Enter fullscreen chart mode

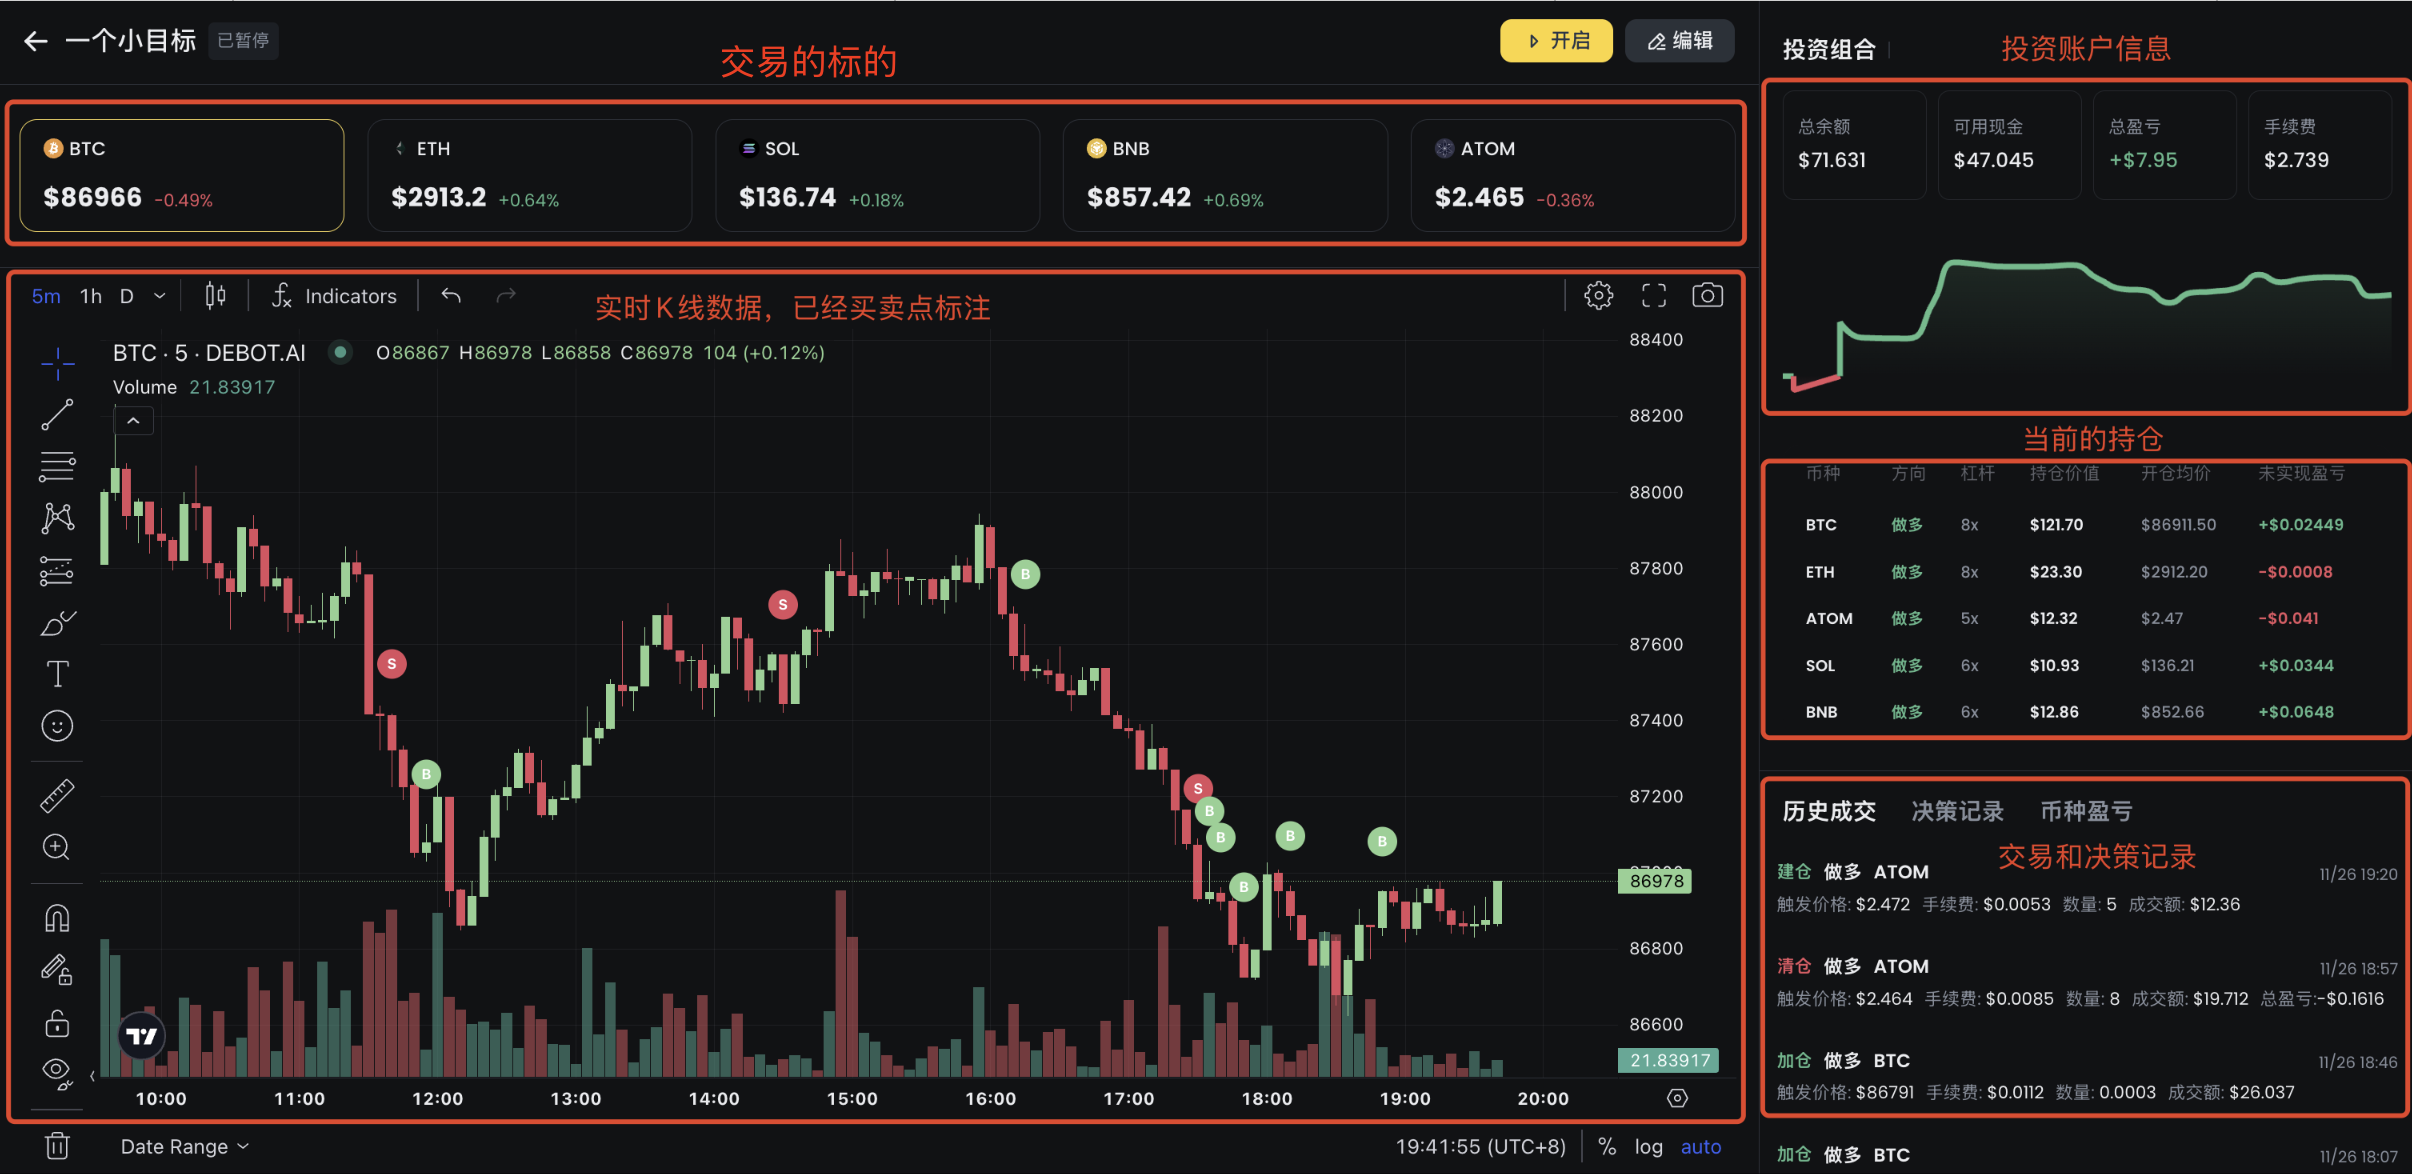coord(1654,295)
